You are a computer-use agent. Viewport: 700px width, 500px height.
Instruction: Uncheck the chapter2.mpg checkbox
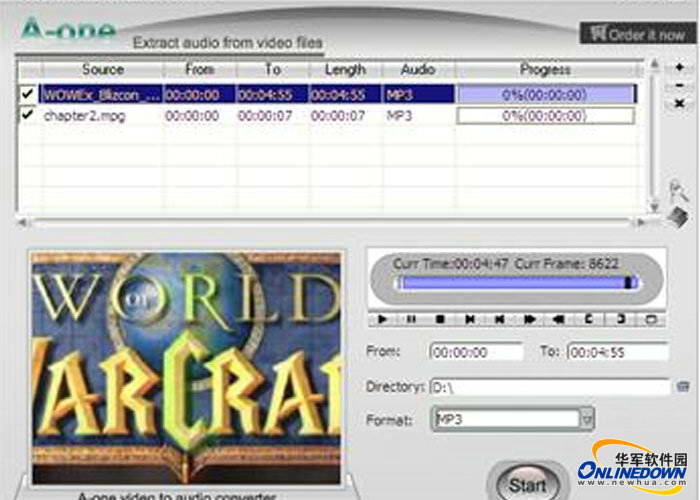(x=27, y=115)
